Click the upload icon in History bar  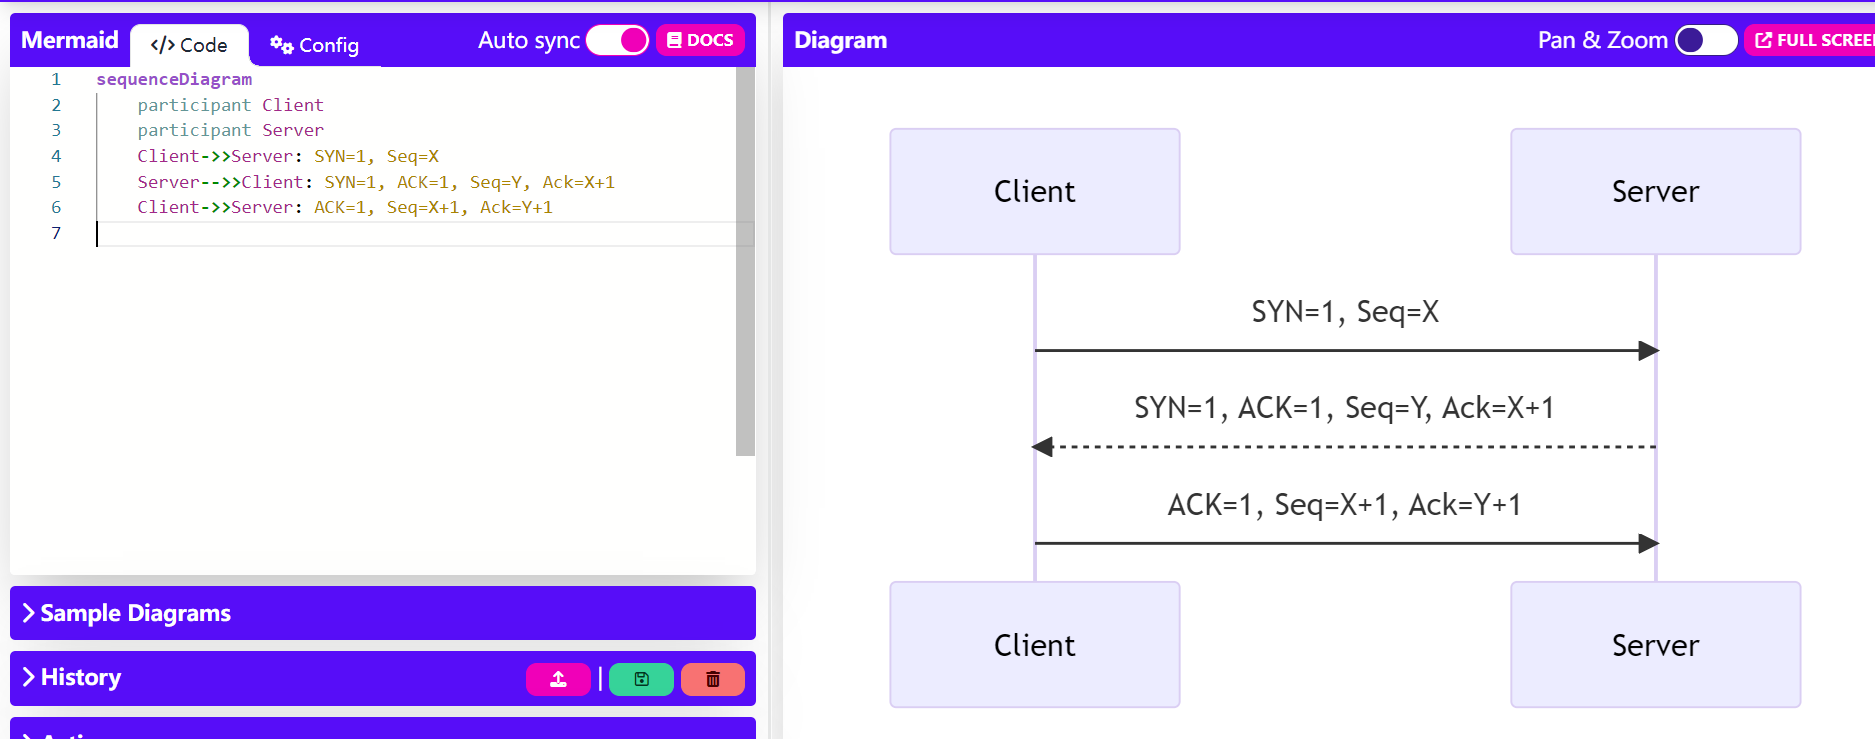(x=558, y=679)
